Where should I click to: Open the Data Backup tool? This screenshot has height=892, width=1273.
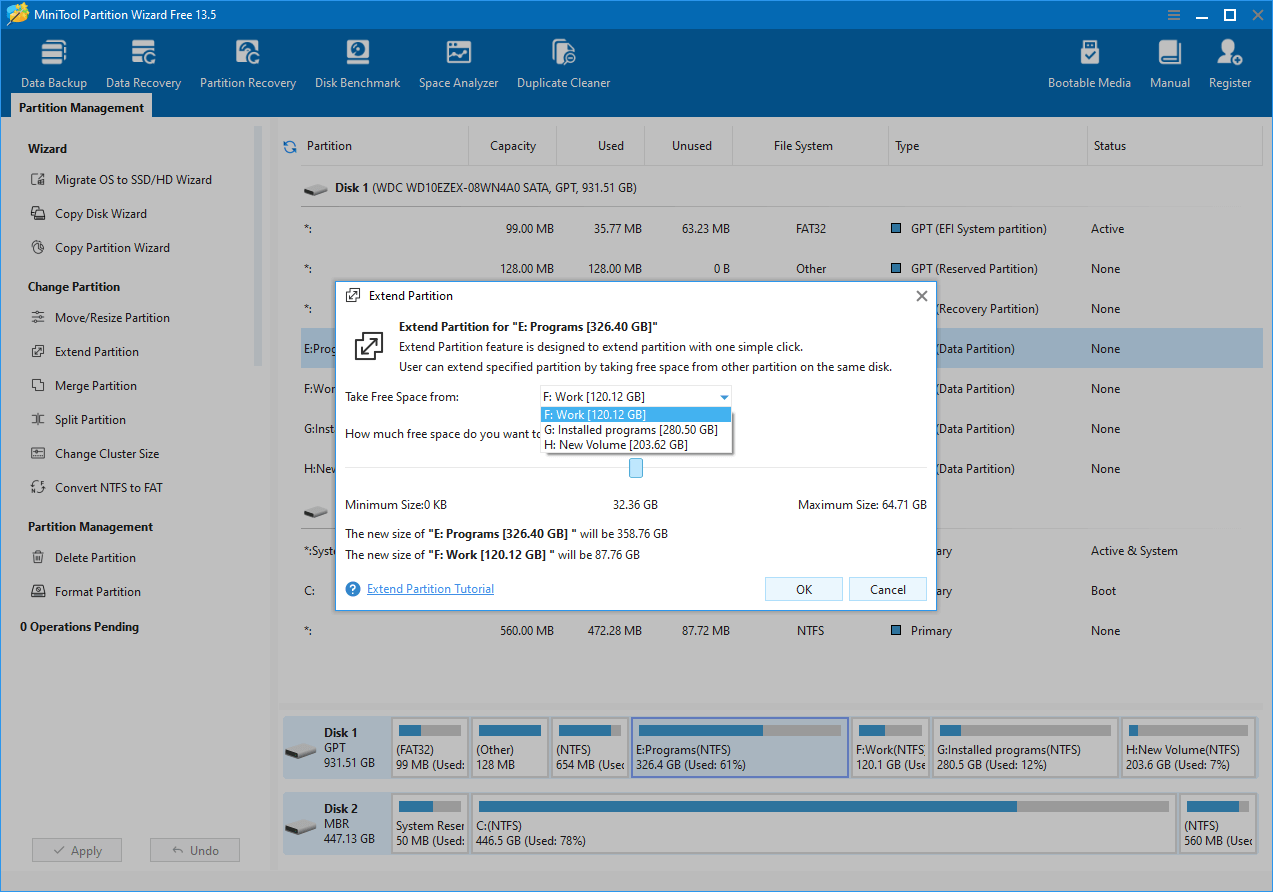(x=54, y=65)
